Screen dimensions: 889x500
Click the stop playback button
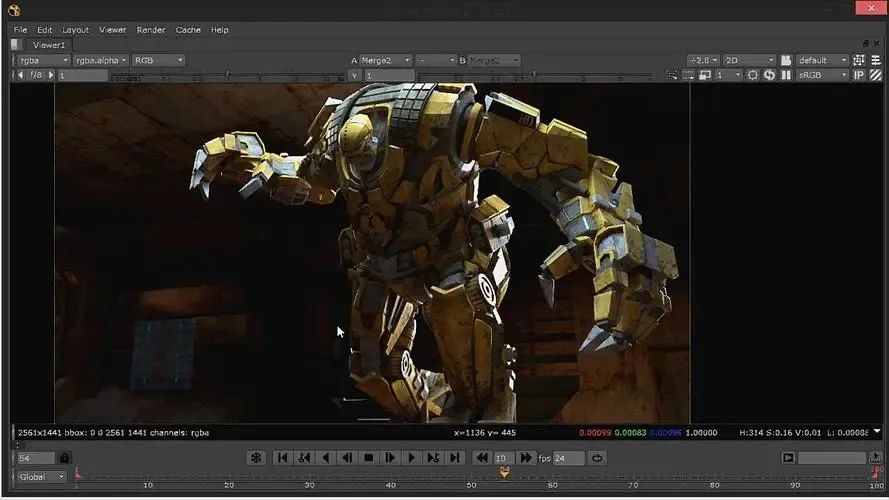[368, 458]
